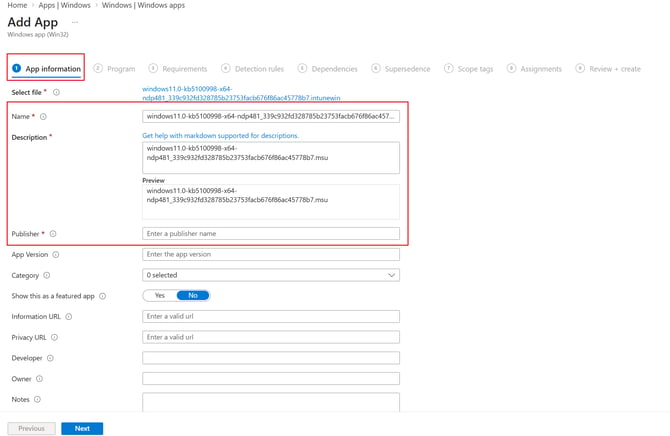Open Category info tooltip icon

pos(47,275)
